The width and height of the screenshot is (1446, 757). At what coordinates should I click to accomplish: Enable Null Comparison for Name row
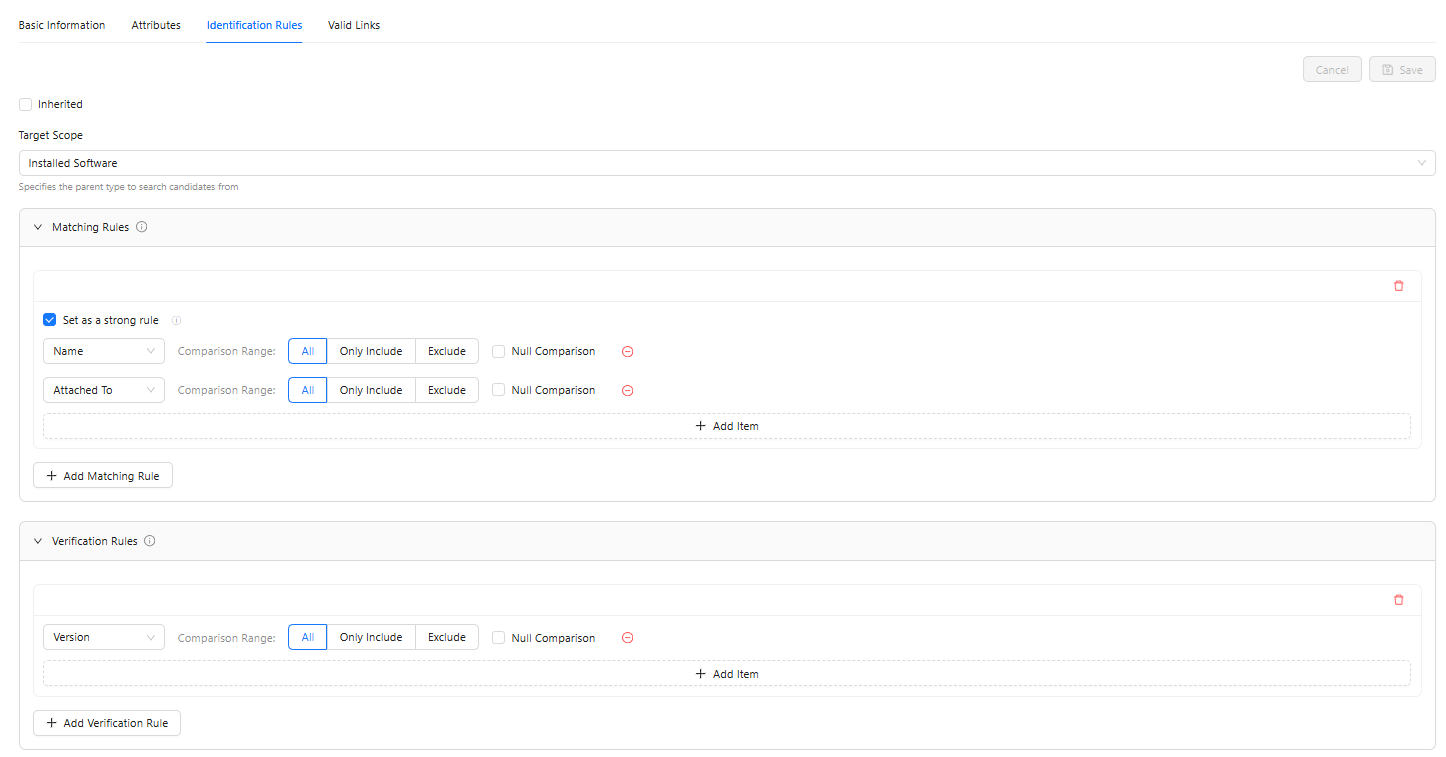(x=498, y=352)
